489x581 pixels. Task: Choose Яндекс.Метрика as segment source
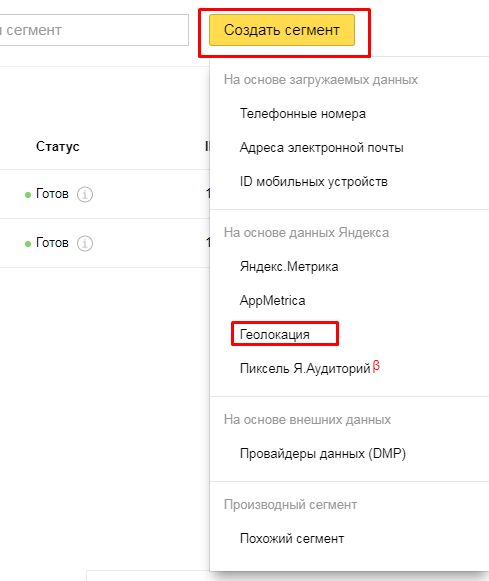coord(289,266)
